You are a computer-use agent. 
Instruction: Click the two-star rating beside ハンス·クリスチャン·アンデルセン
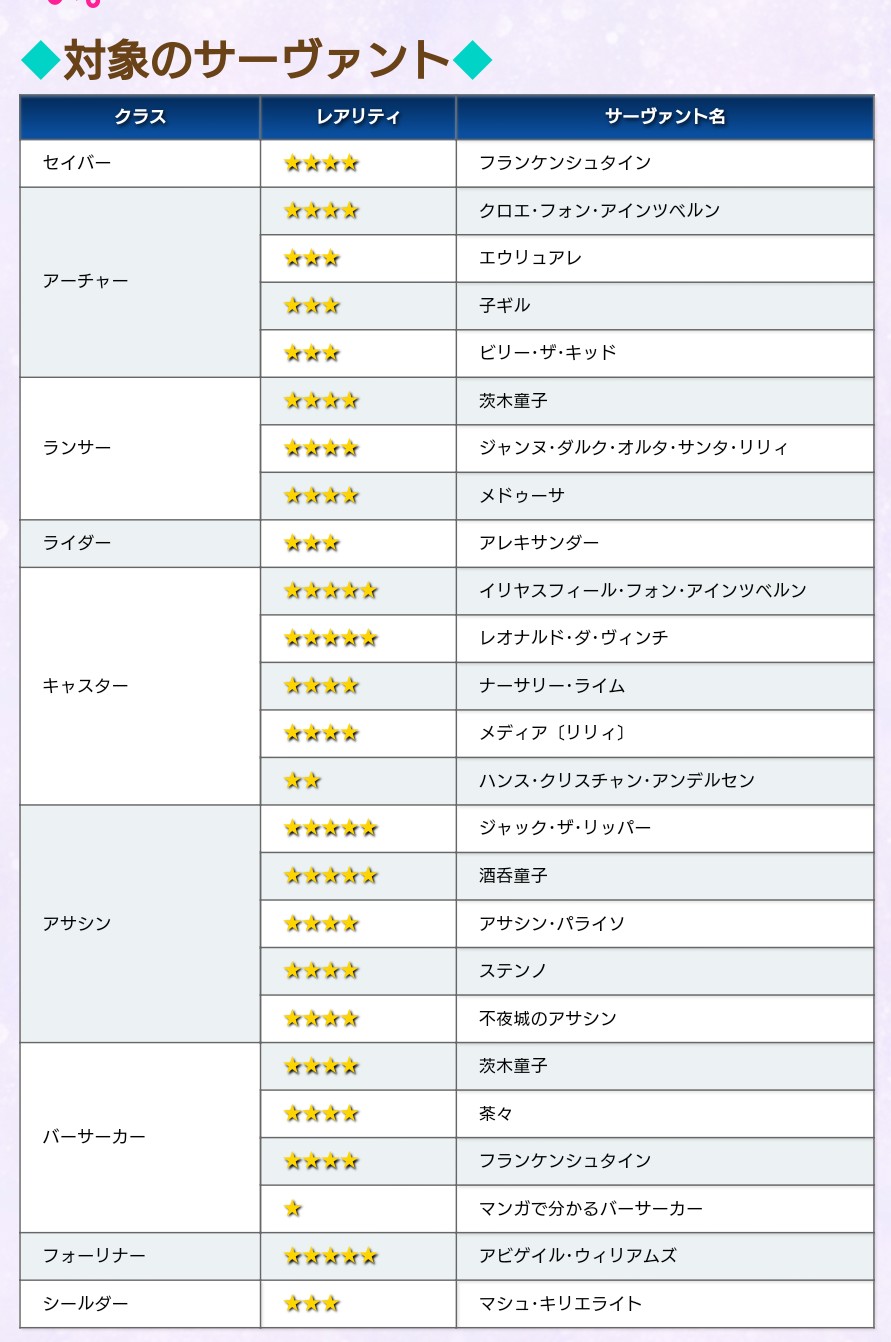click(x=302, y=781)
